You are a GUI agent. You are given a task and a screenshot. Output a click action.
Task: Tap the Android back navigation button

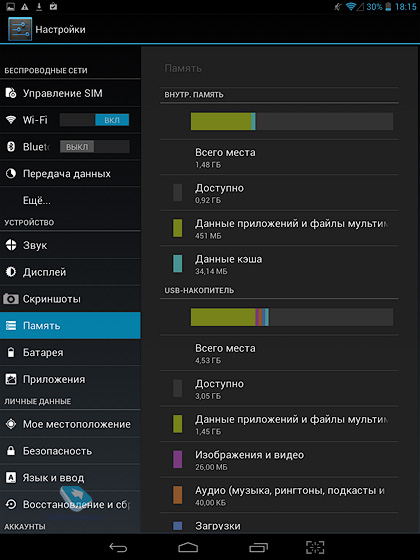click(118, 547)
